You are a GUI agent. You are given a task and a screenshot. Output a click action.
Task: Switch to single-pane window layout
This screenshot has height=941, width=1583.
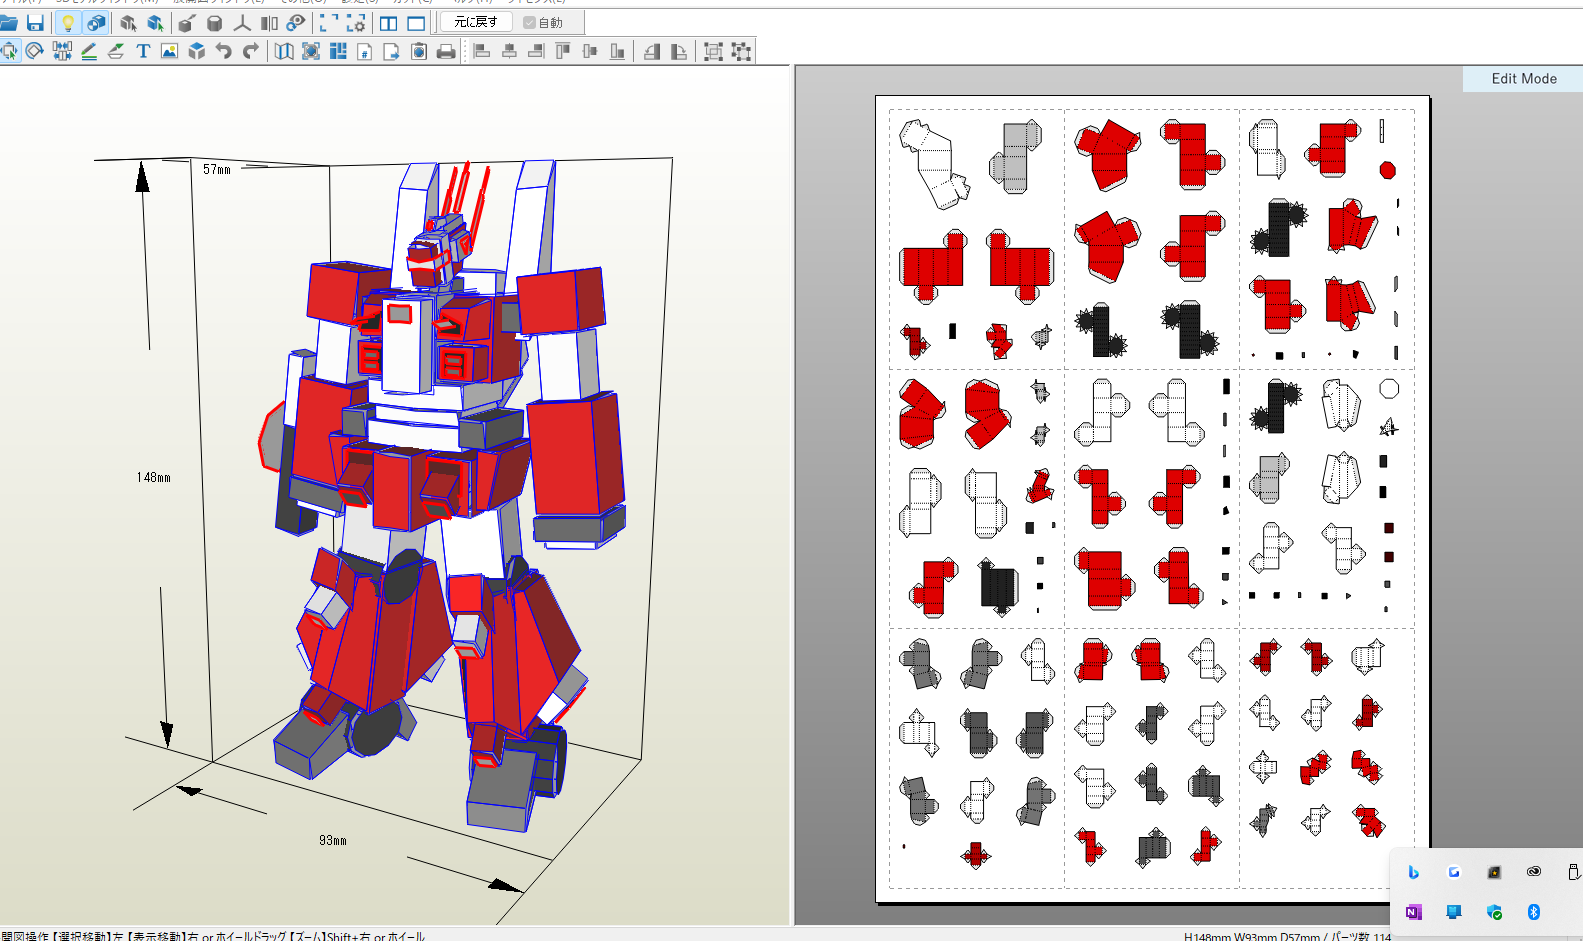(x=416, y=23)
